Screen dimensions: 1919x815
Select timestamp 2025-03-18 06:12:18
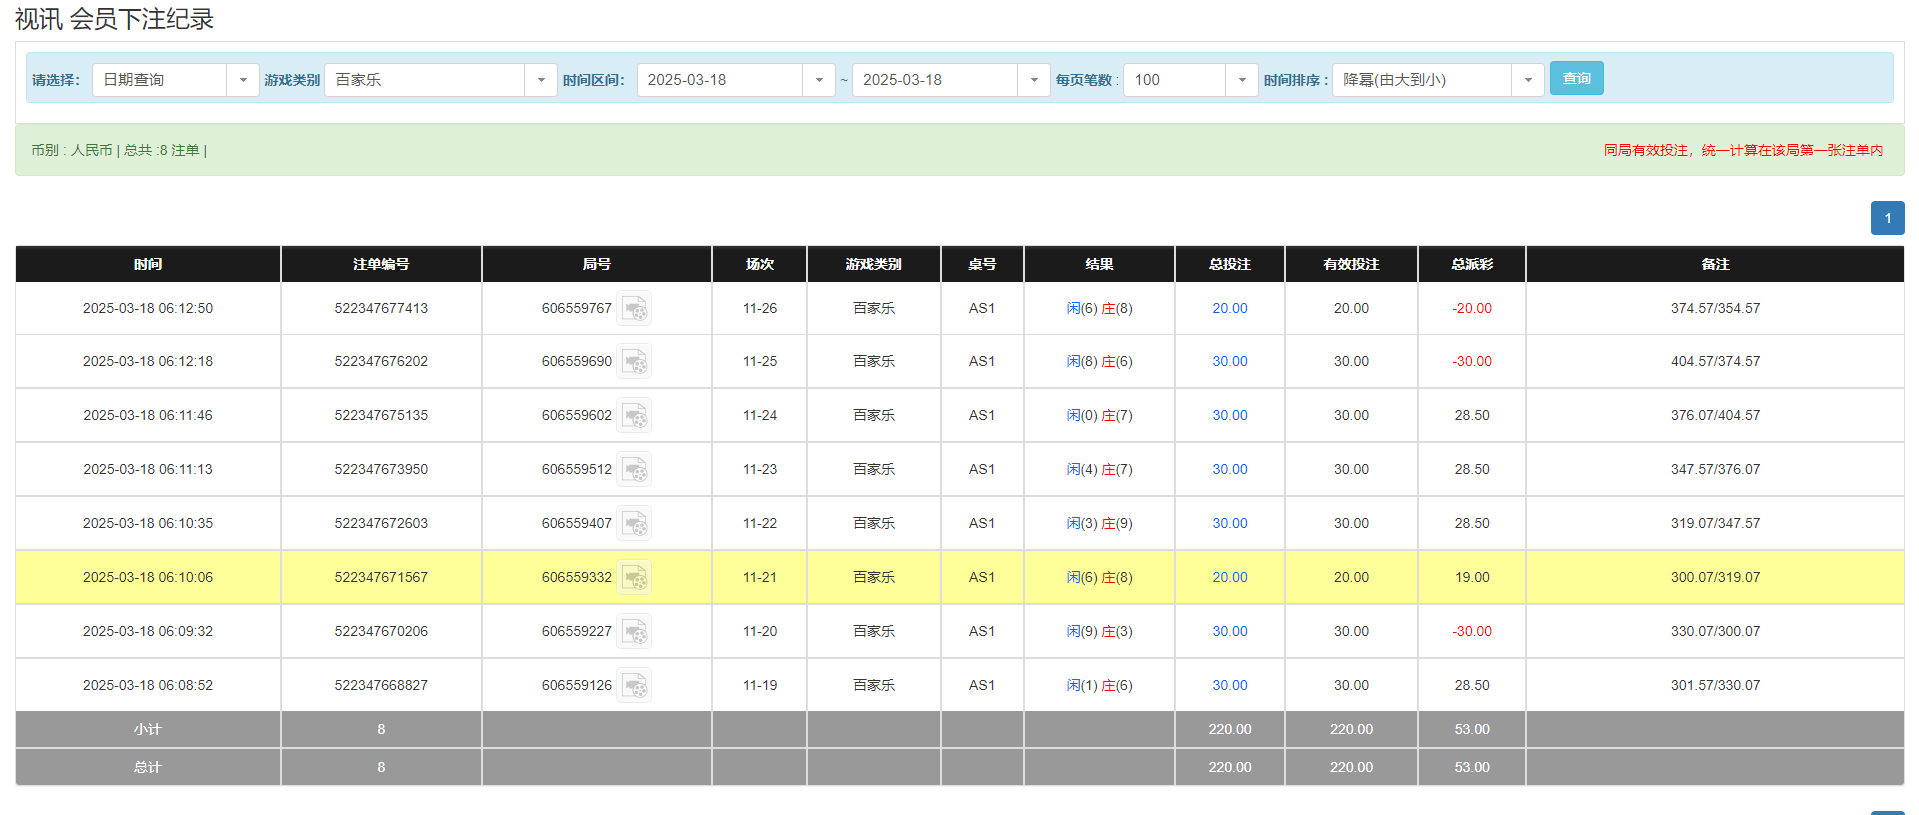click(x=148, y=362)
